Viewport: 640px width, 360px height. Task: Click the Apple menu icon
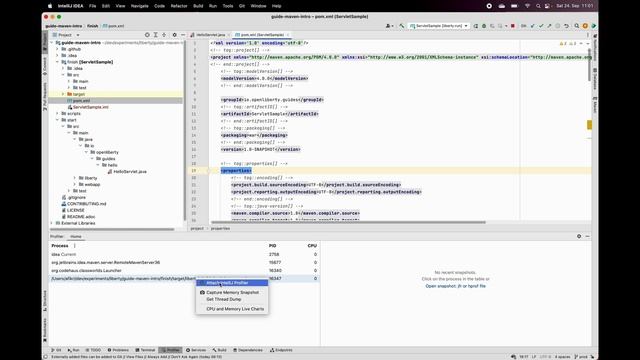[50, 6]
